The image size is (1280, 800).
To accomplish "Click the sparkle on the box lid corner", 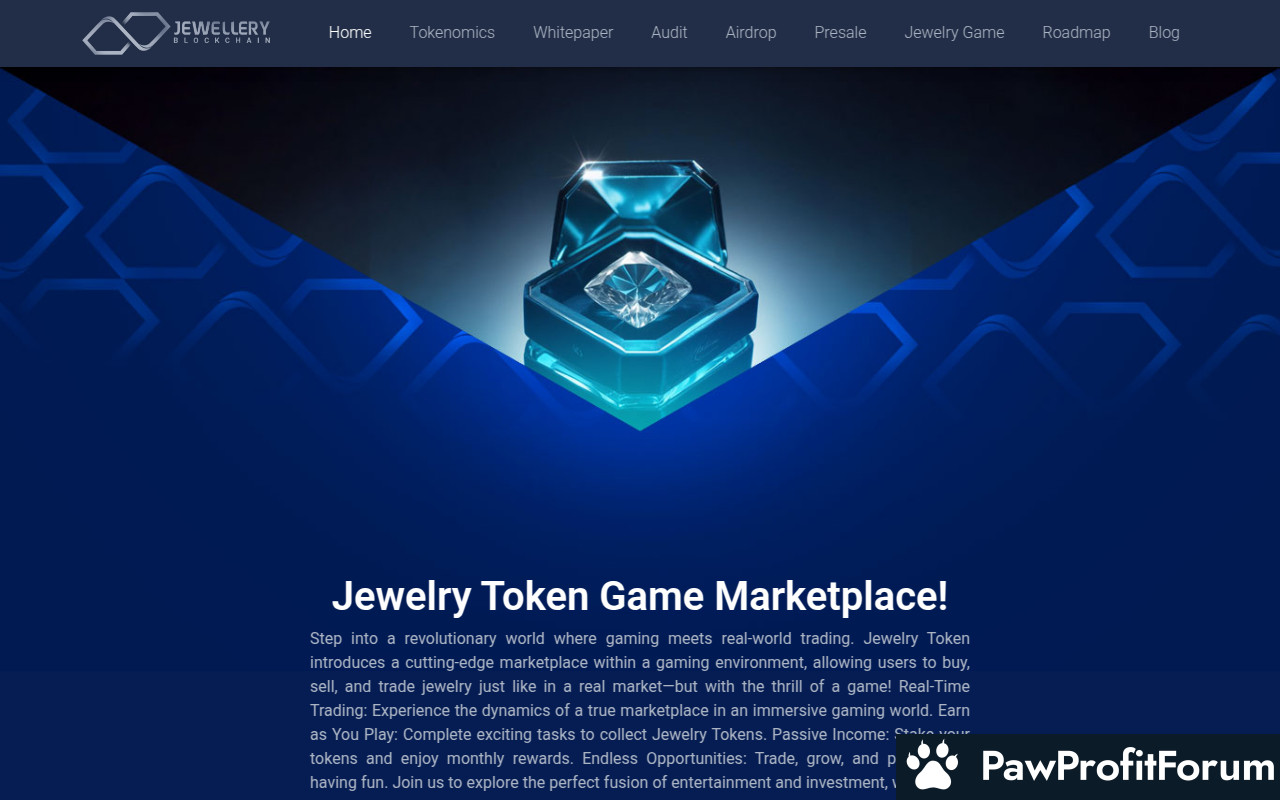I will pos(583,160).
